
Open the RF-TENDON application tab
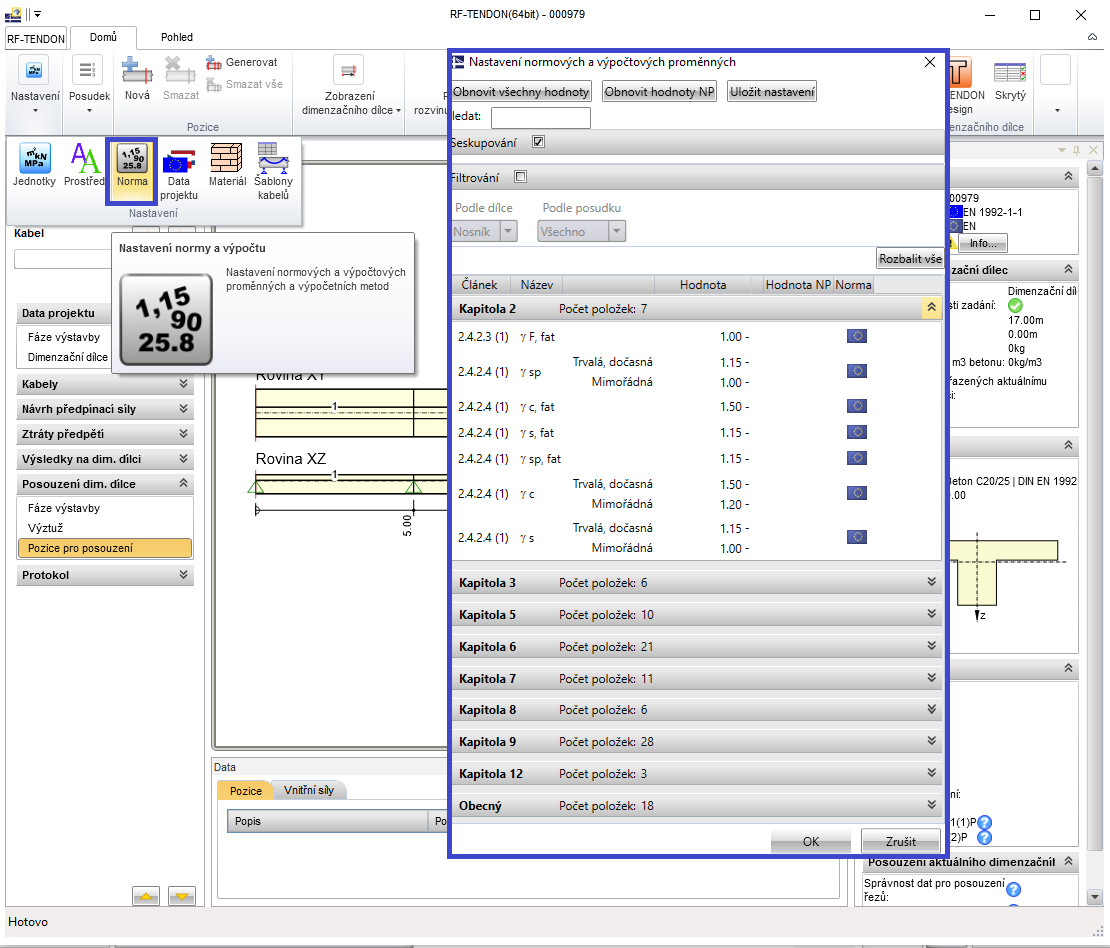36,38
